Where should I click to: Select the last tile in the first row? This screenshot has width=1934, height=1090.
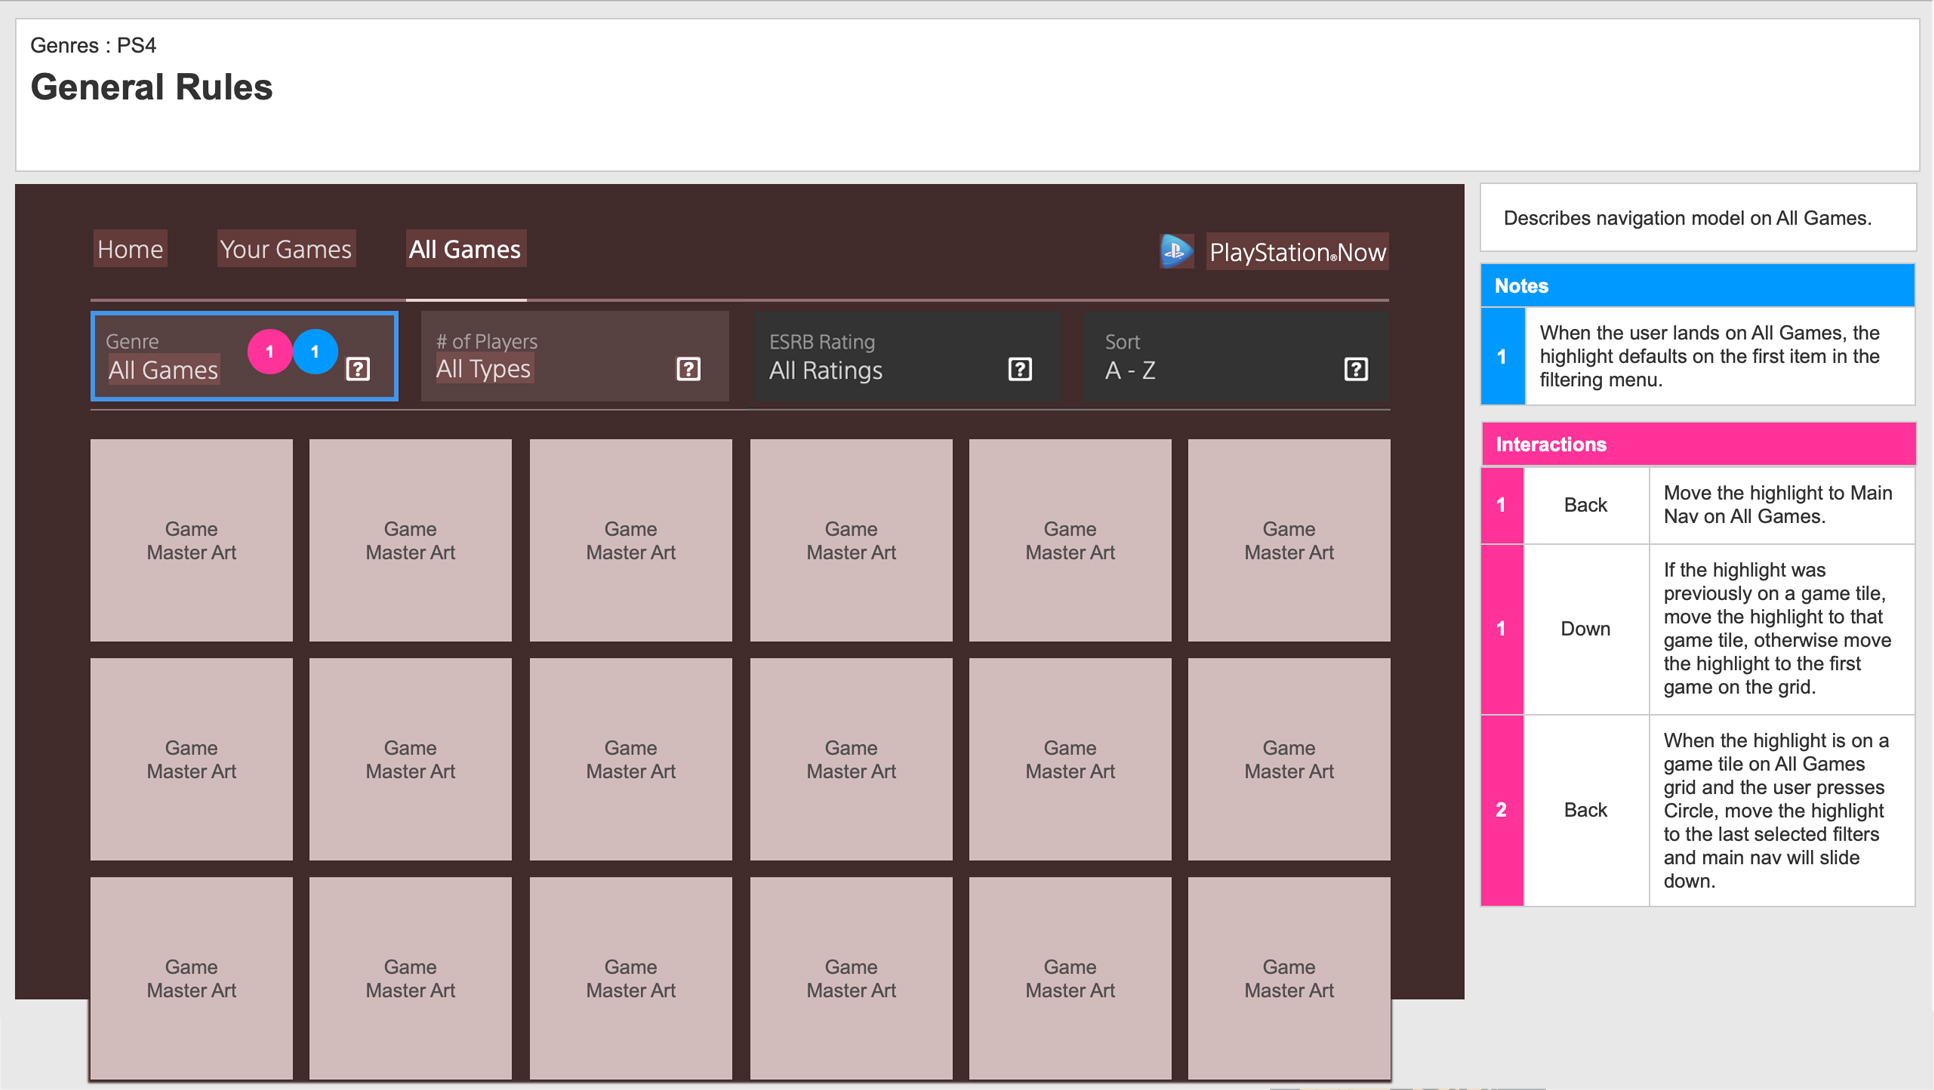click(x=1288, y=540)
